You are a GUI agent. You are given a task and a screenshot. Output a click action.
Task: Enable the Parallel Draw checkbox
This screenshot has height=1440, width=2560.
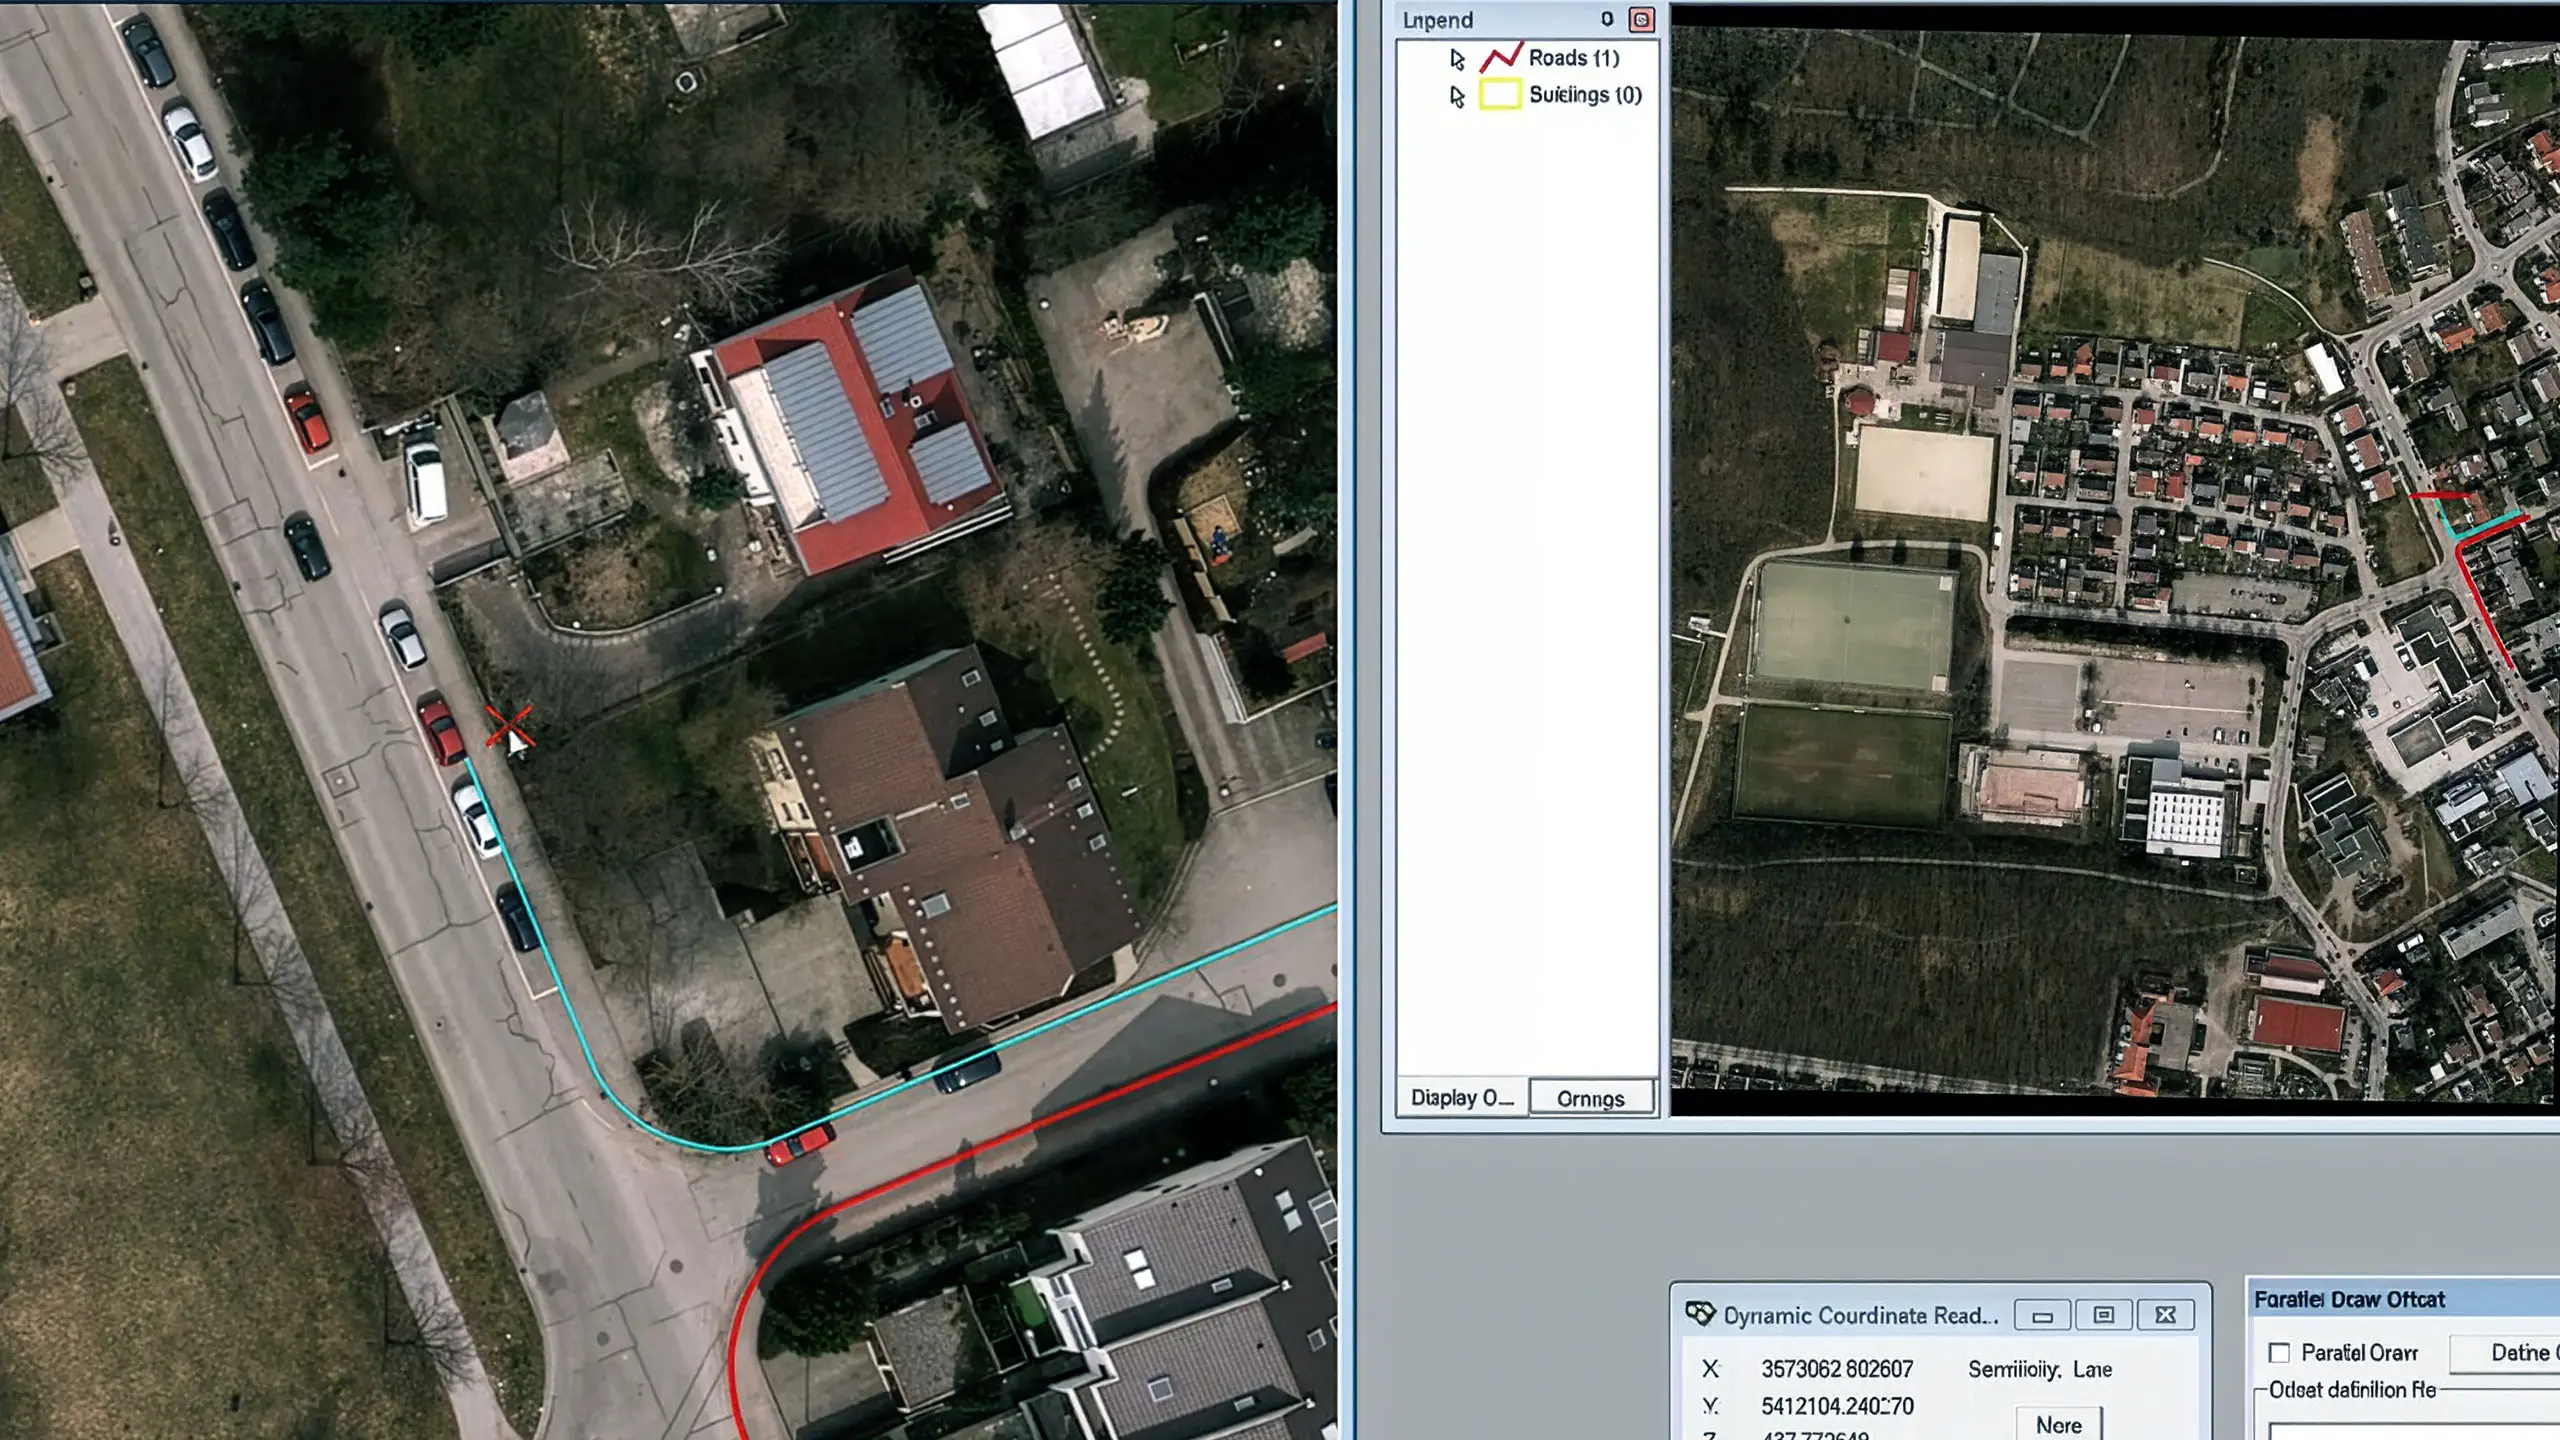2279,1353
